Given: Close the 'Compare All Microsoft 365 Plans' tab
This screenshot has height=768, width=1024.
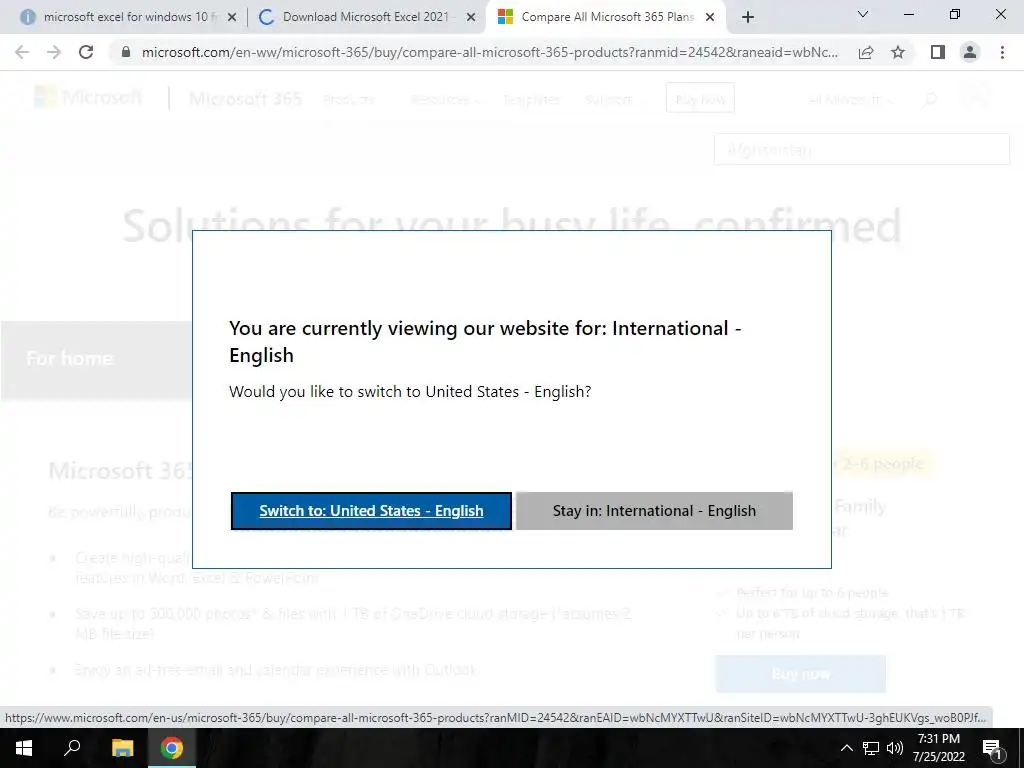Looking at the screenshot, I should [710, 18].
